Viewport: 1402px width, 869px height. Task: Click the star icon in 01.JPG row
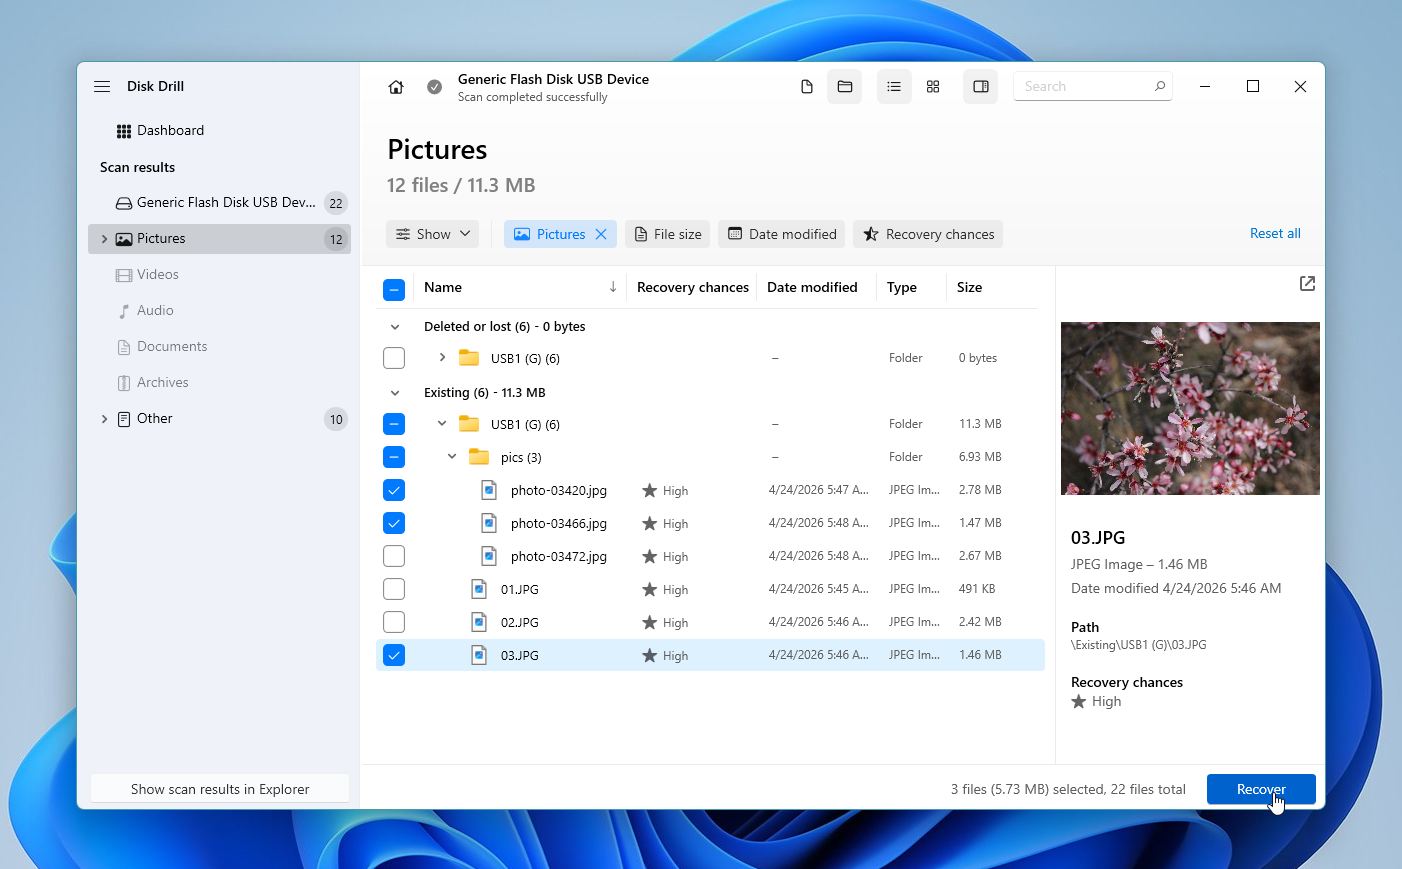[650, 590]
